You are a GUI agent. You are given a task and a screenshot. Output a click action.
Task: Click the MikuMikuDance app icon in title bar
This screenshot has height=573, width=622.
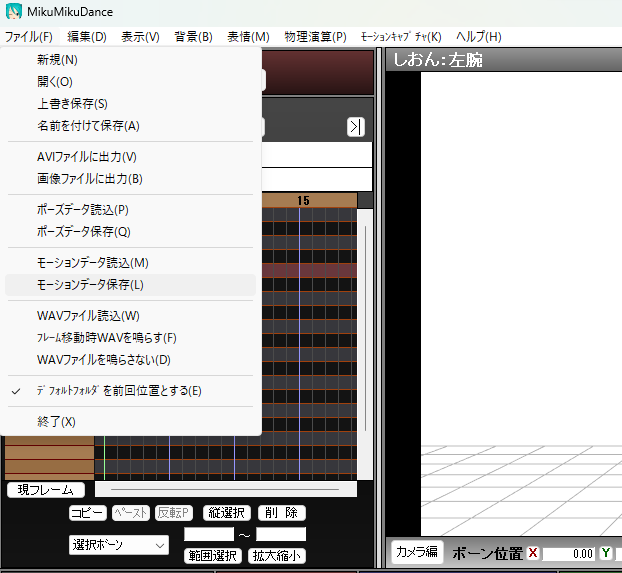tap(13, 12)
